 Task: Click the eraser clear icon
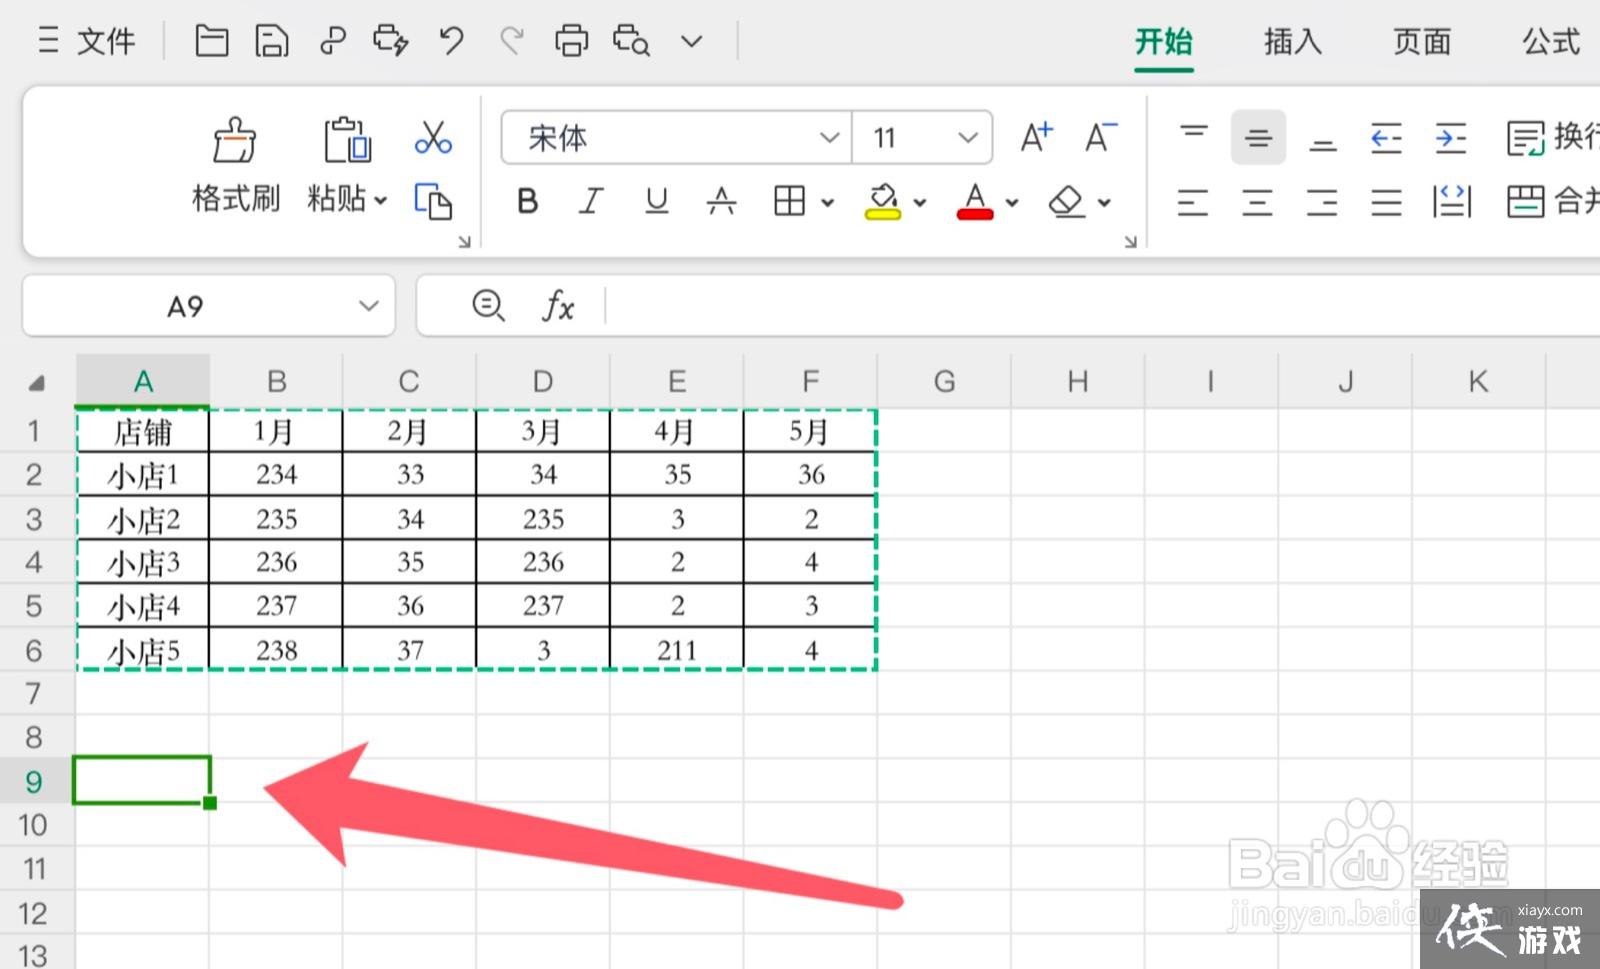tap(1067, 202)
